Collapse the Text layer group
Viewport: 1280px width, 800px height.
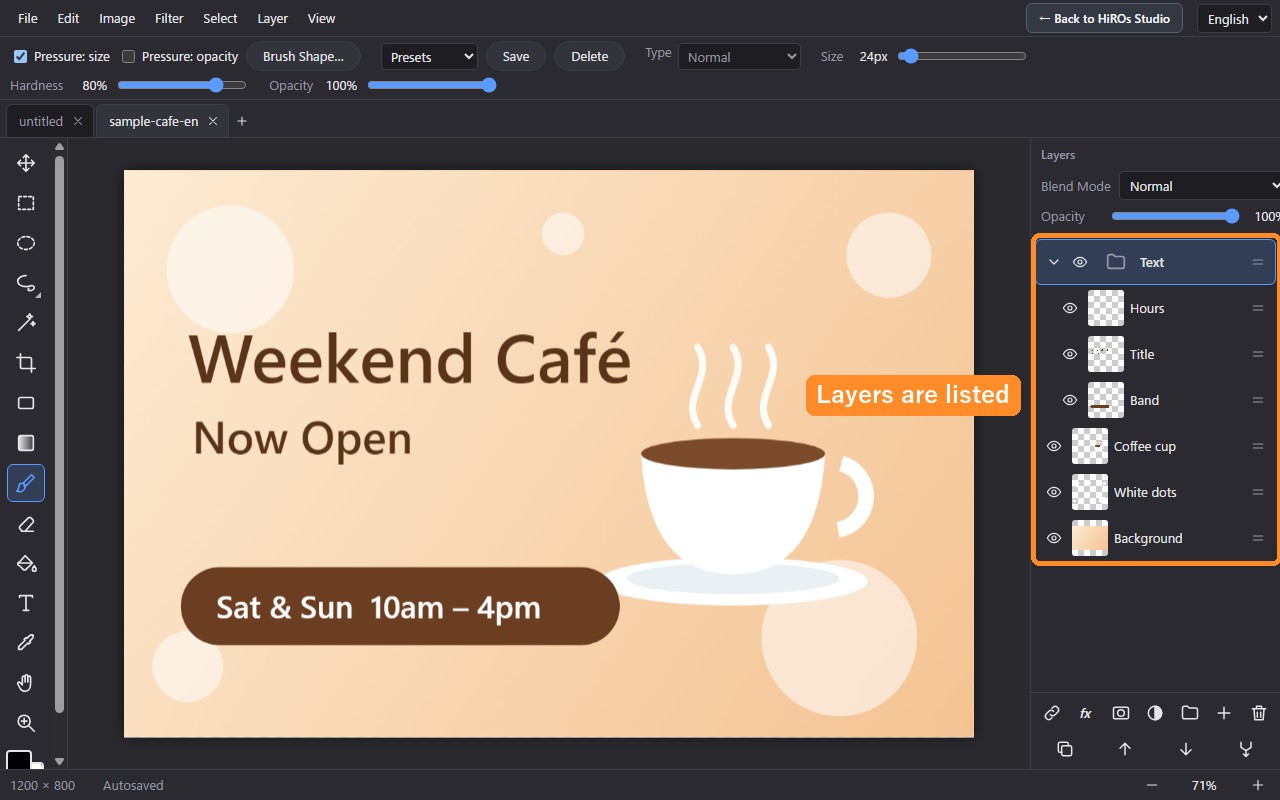tap(1053, 262)
